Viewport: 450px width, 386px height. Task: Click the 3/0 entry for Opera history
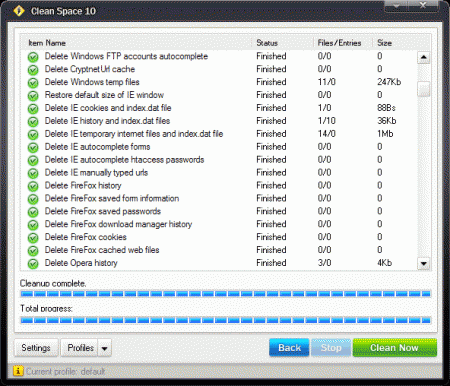point(325,263)
